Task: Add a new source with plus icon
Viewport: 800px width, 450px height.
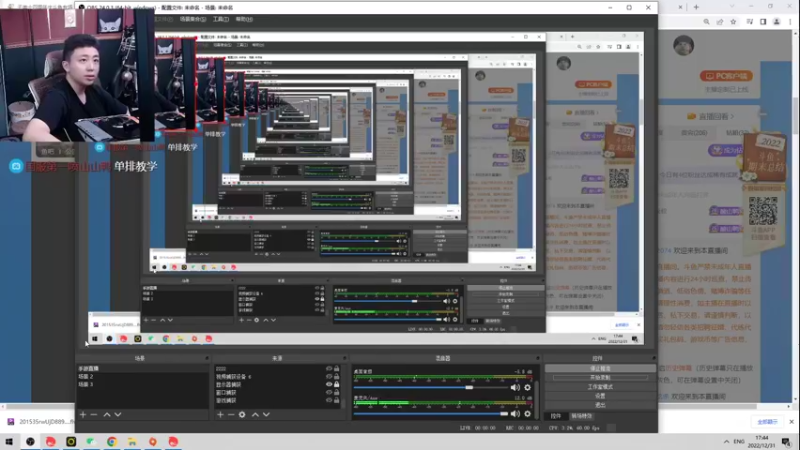Action: click(x=220, y=415)
